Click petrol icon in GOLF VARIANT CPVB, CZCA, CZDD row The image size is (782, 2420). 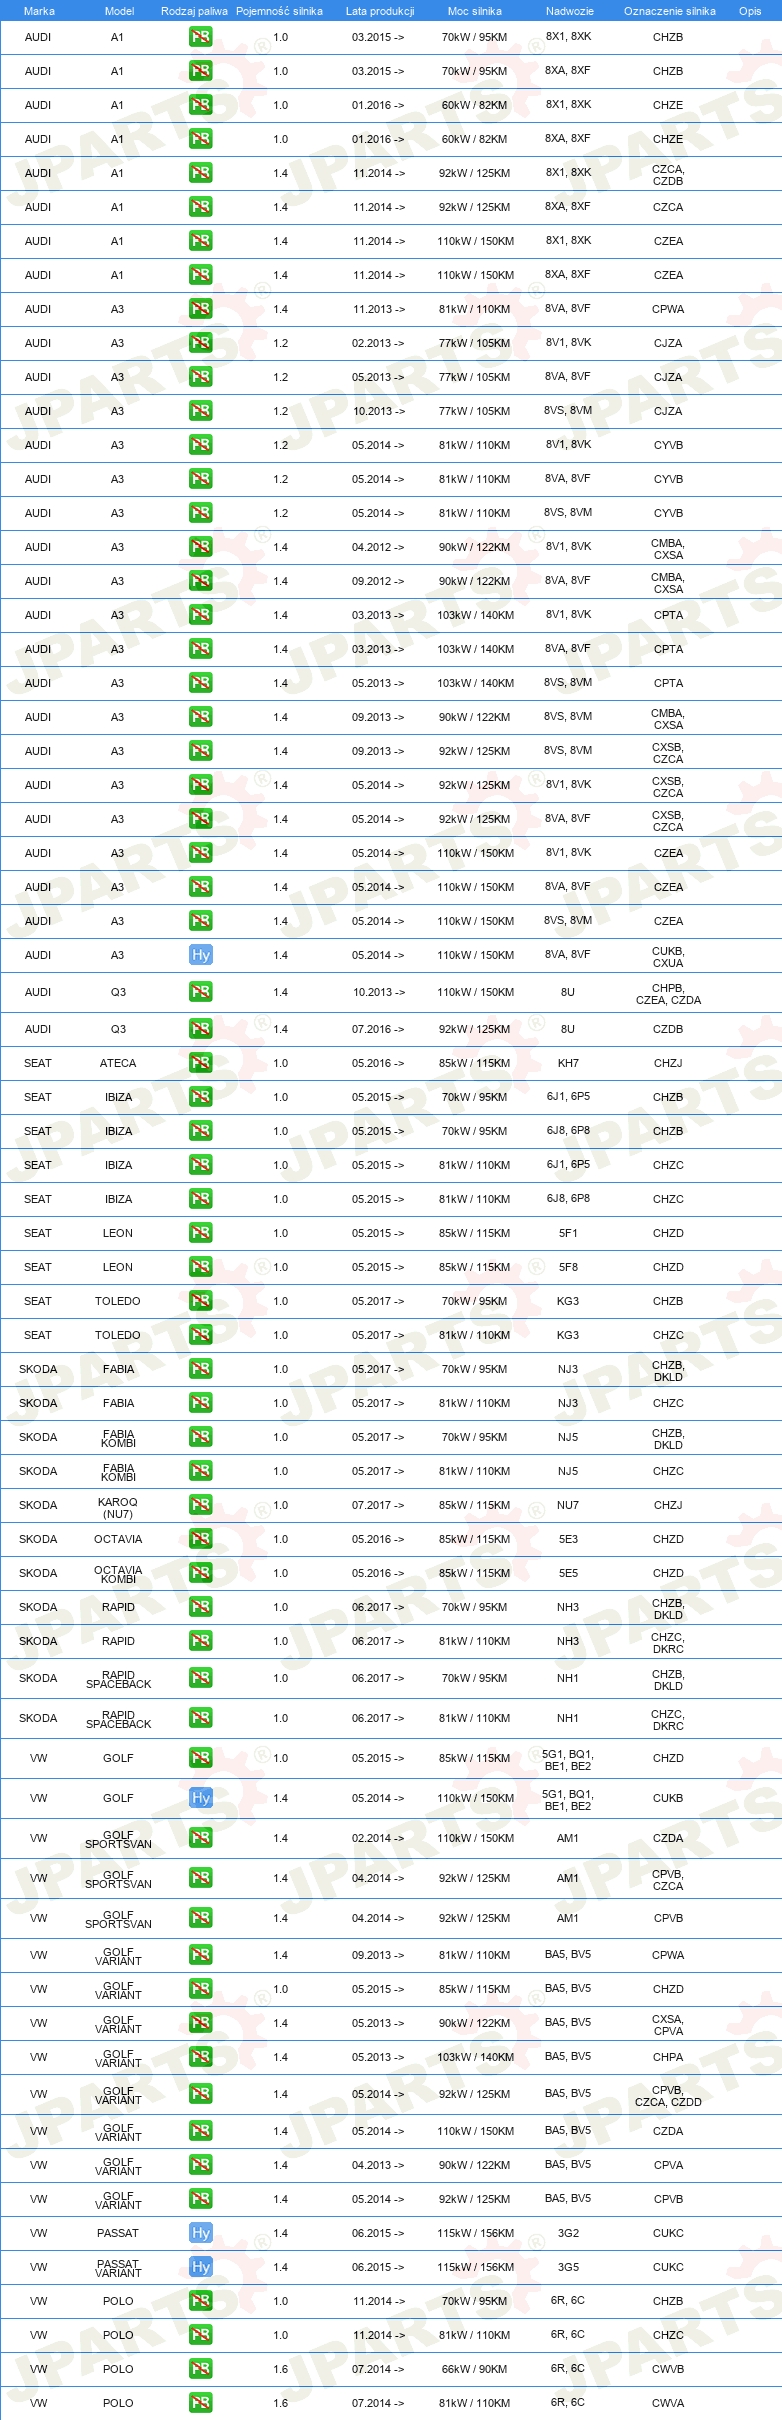(x=200, y=2094)
